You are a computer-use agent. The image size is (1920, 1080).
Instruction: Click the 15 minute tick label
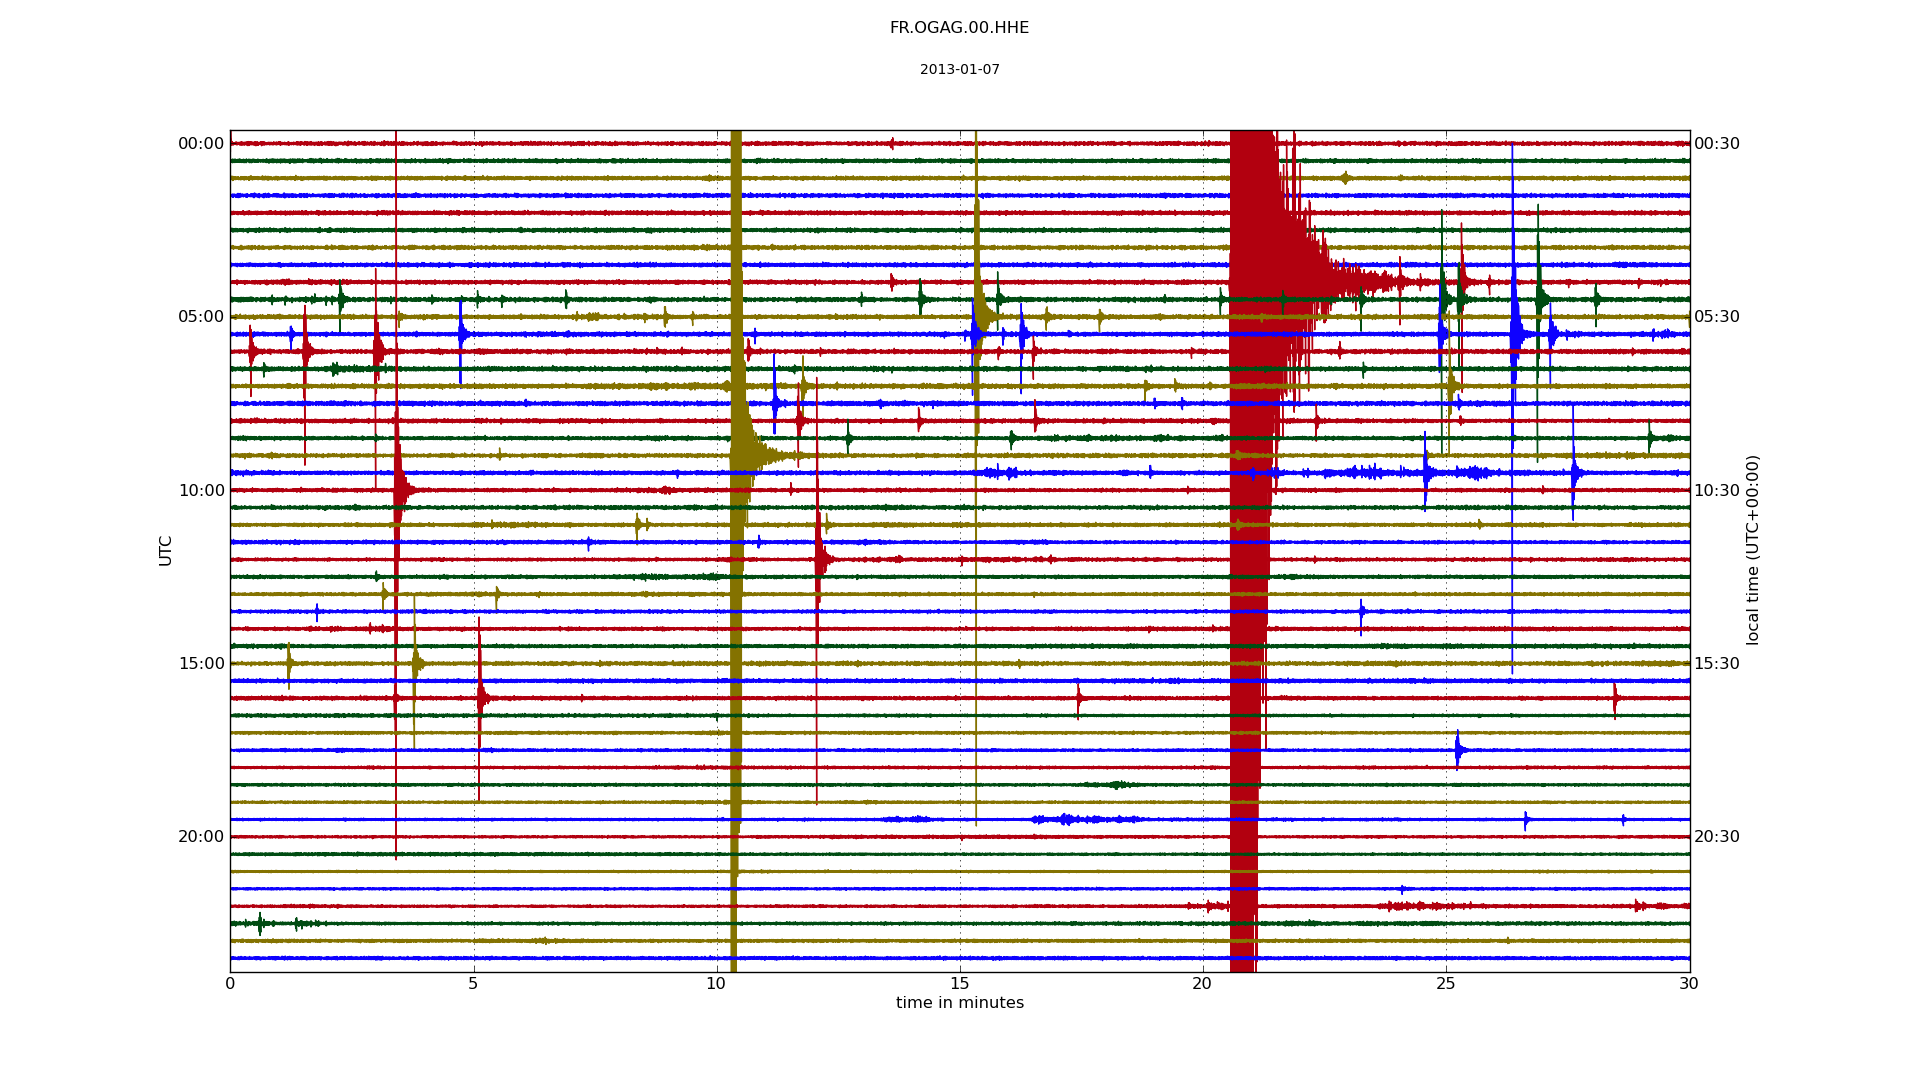coord(959,984)
